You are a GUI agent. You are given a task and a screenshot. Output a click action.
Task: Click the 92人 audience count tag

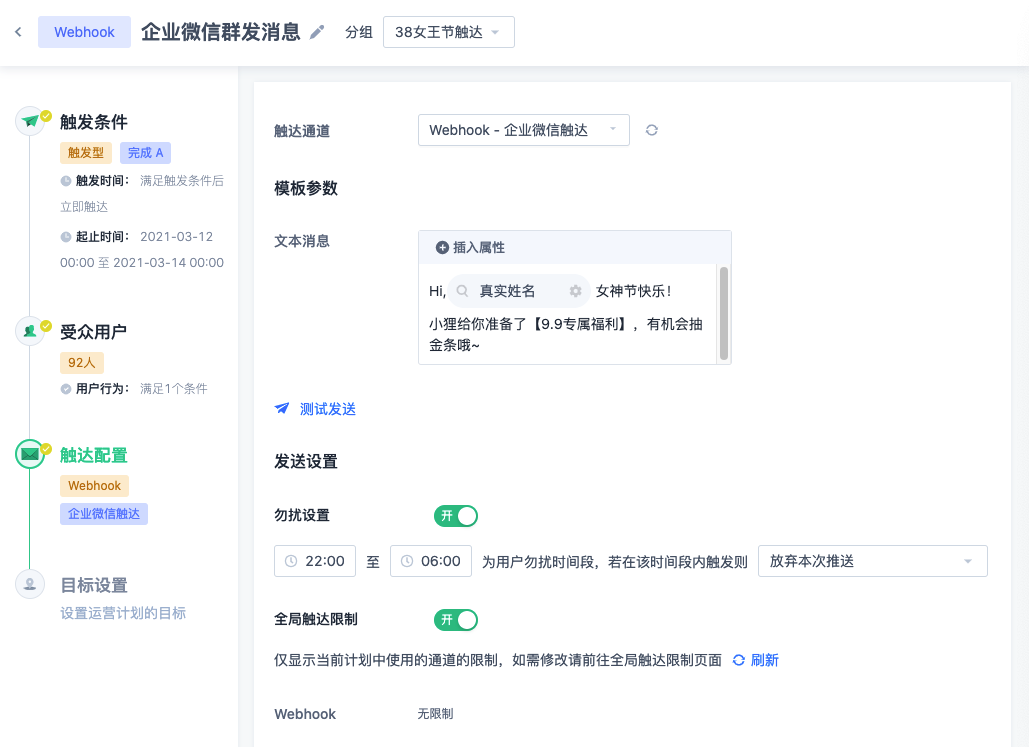(x=82, y=362)
